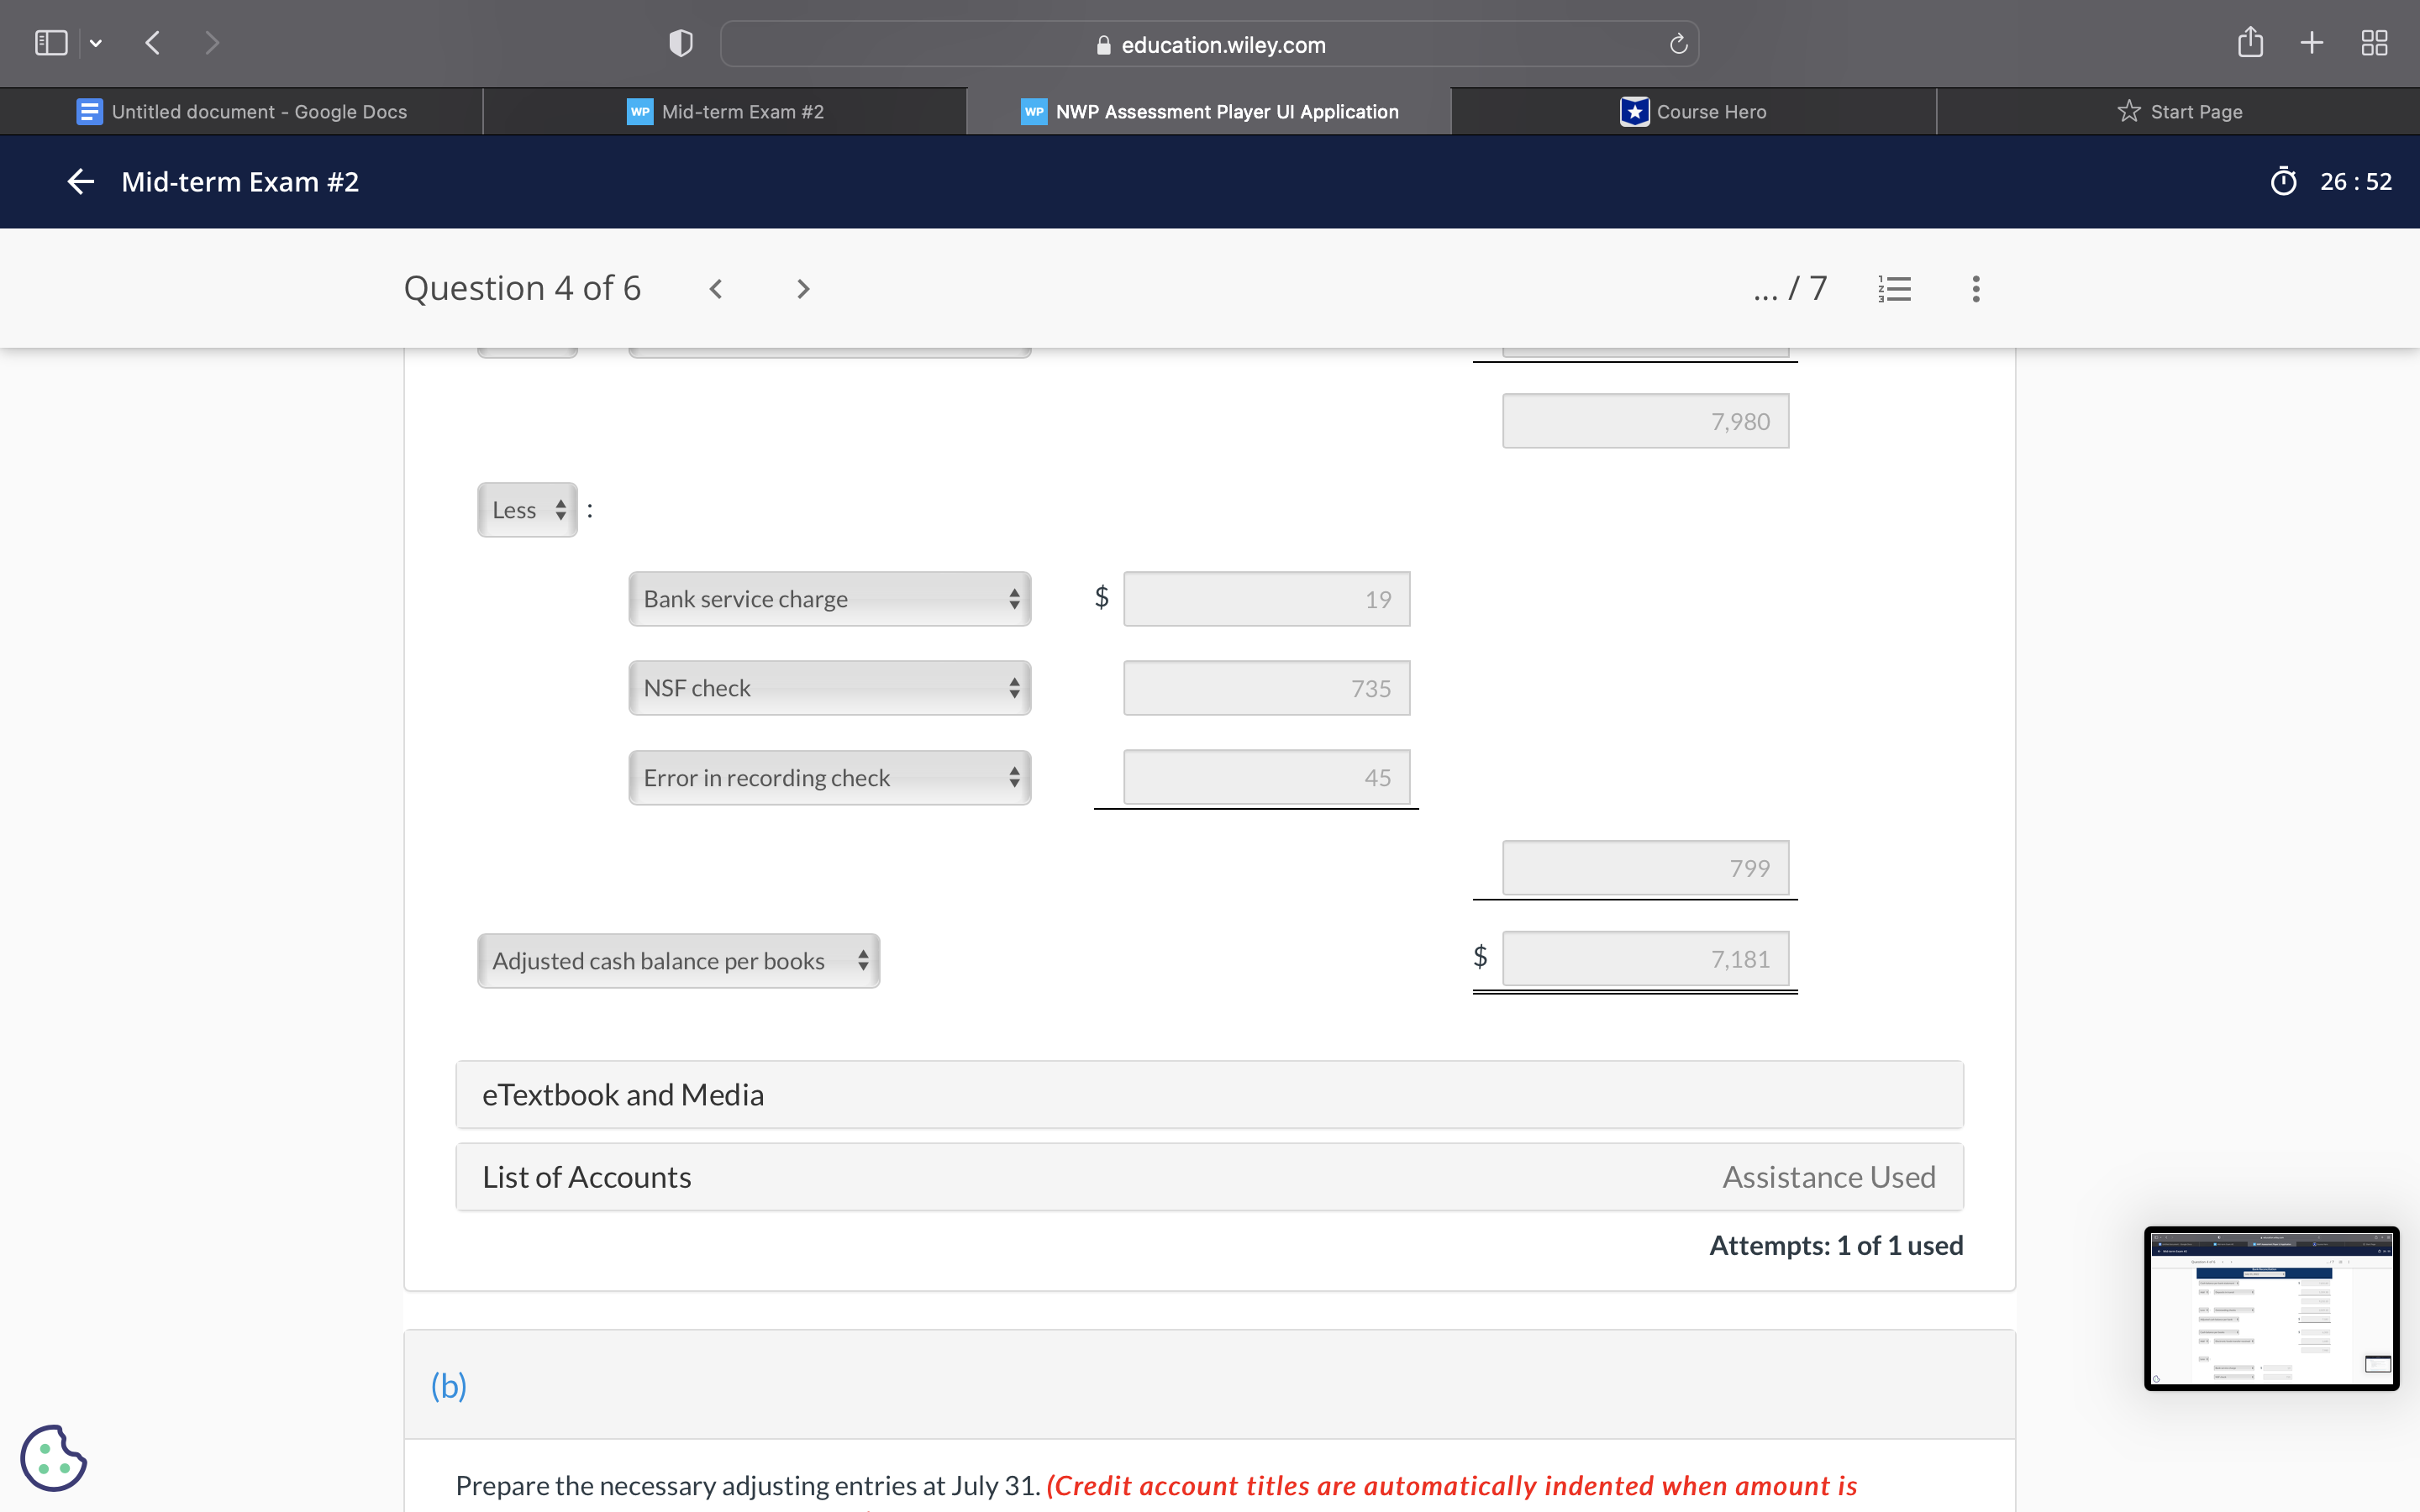
Task: Open the privacy shield report
Action: point(680,43)
